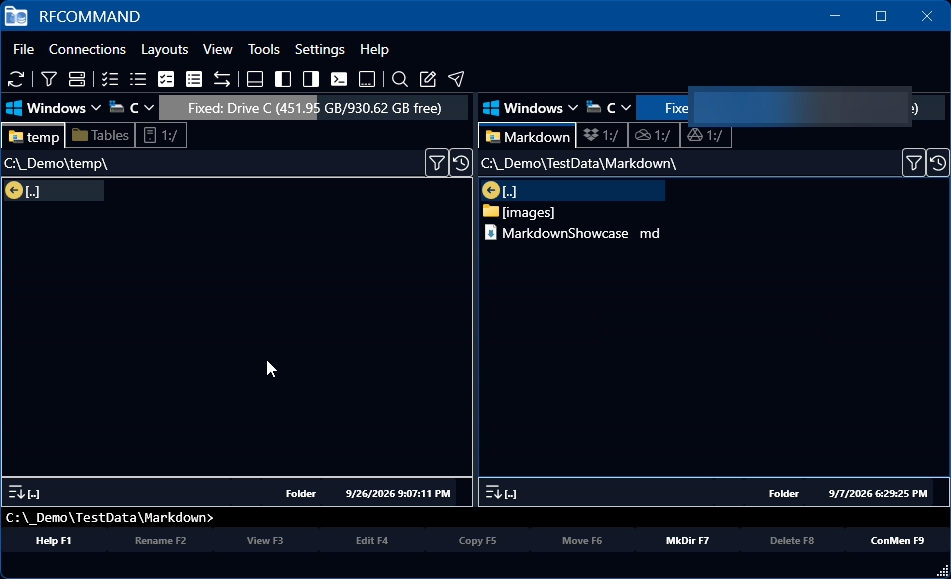Click the Help F1 button
The image size is (951, 579).
(x=53, y=540)
